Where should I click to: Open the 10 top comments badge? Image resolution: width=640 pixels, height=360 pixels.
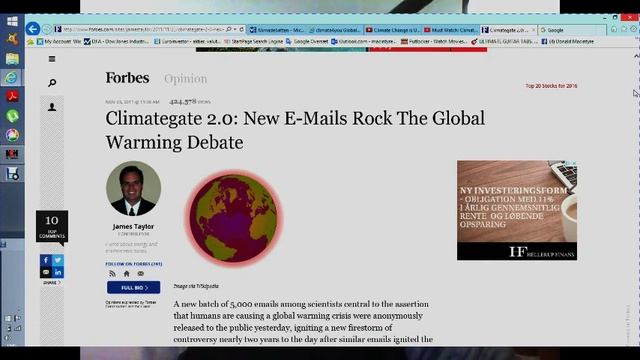coord(52,227)
